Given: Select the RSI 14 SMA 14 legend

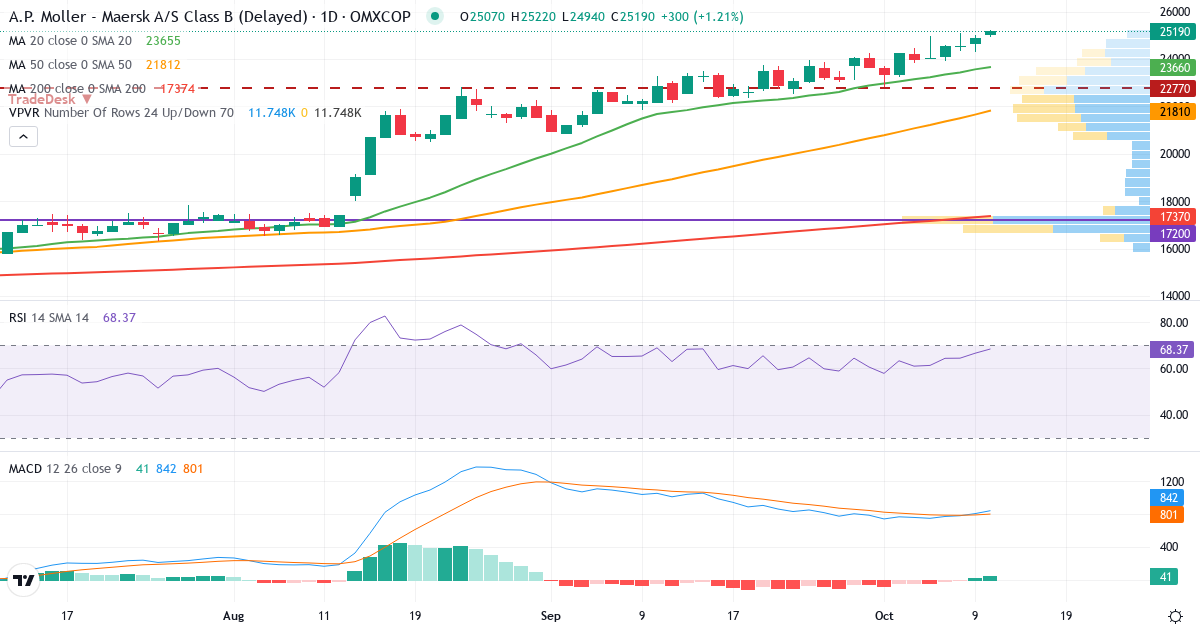Looking at the screenshot, I should [49, 317].
